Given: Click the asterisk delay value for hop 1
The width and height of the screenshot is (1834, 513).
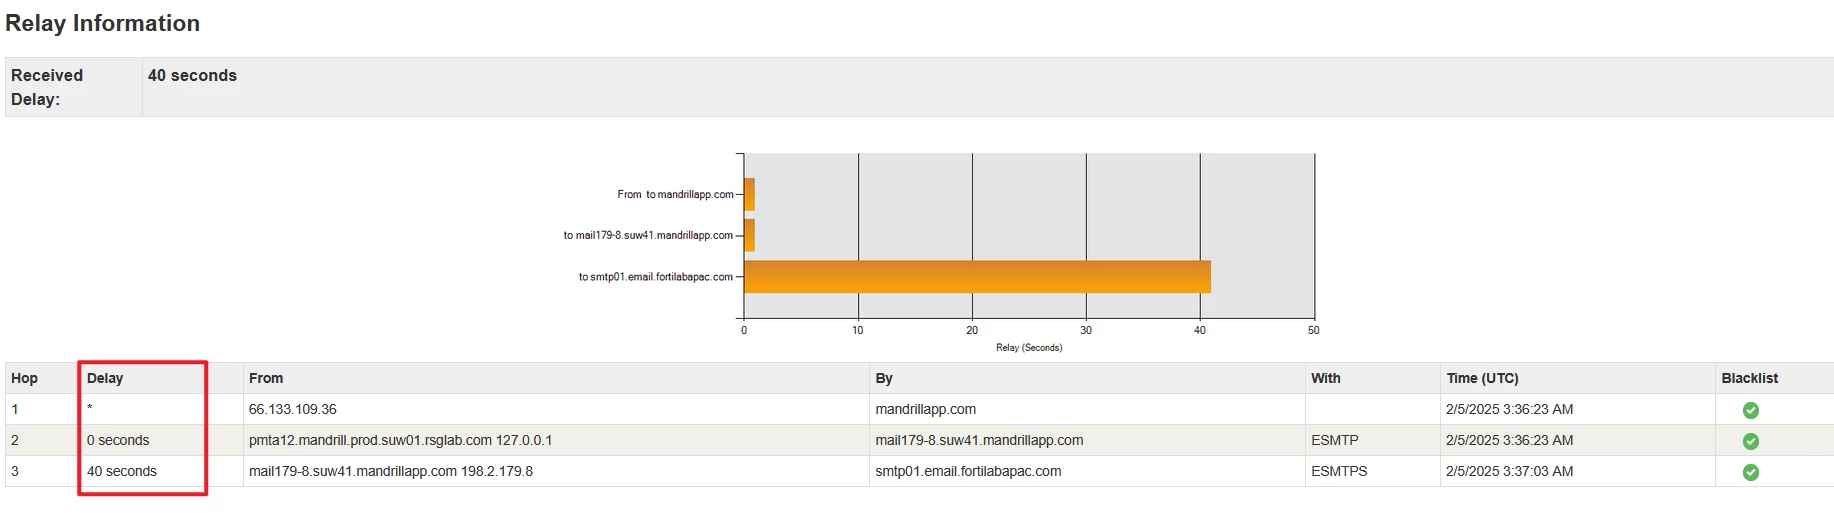Looking at the screenshot, I should pyautogui.click(x=90, y=409).
